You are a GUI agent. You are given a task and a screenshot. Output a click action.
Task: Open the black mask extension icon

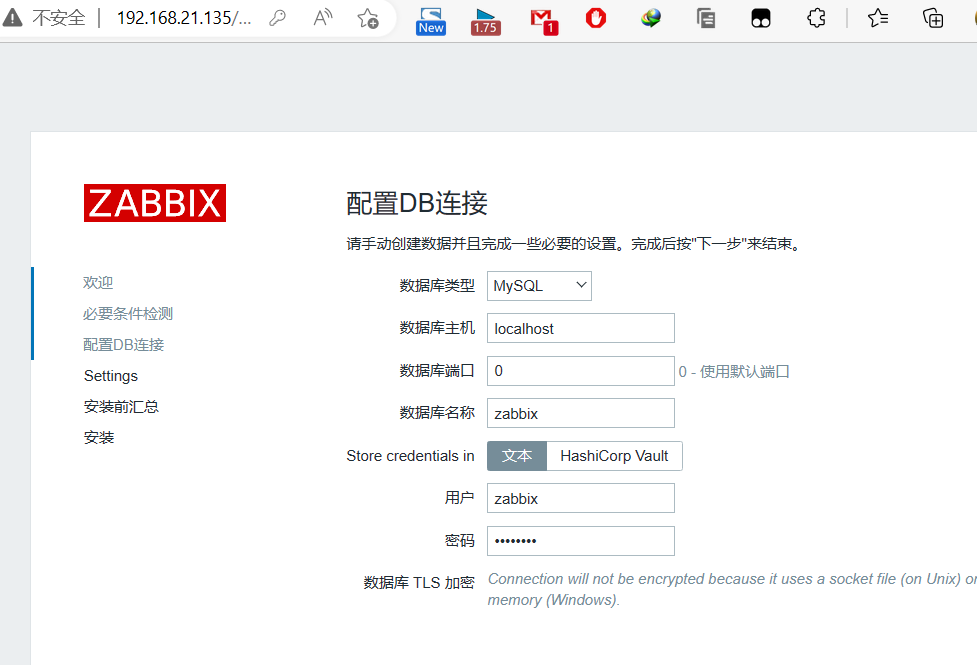(x=761, y=18)
